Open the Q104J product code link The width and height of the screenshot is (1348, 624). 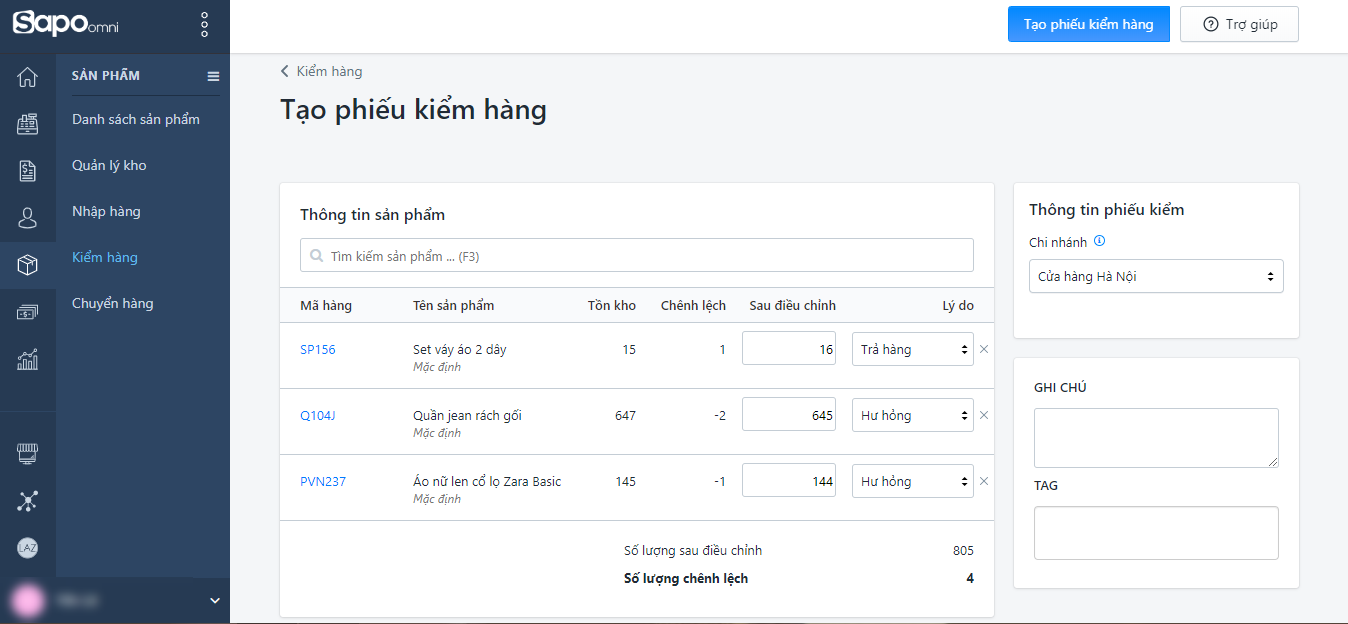pos(318,416)
